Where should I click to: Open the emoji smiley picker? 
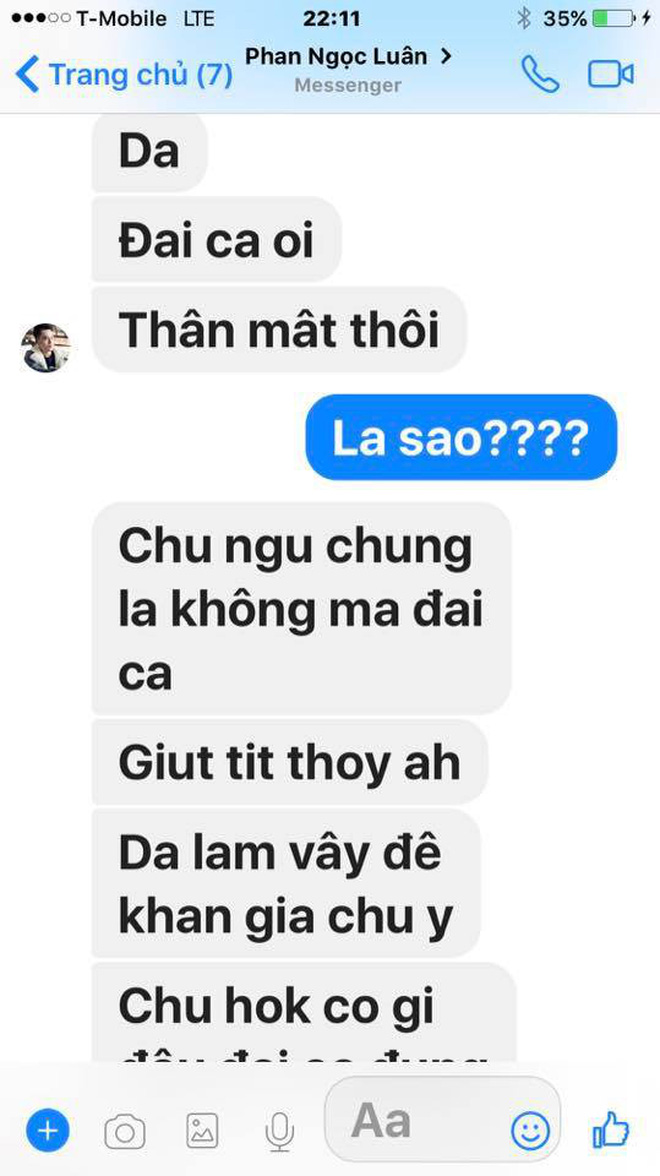530,1130
